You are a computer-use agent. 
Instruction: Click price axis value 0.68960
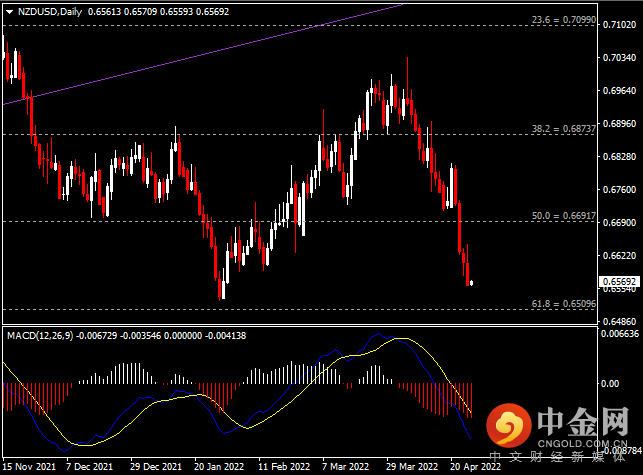pyautogui.click(x=619, y=123)
